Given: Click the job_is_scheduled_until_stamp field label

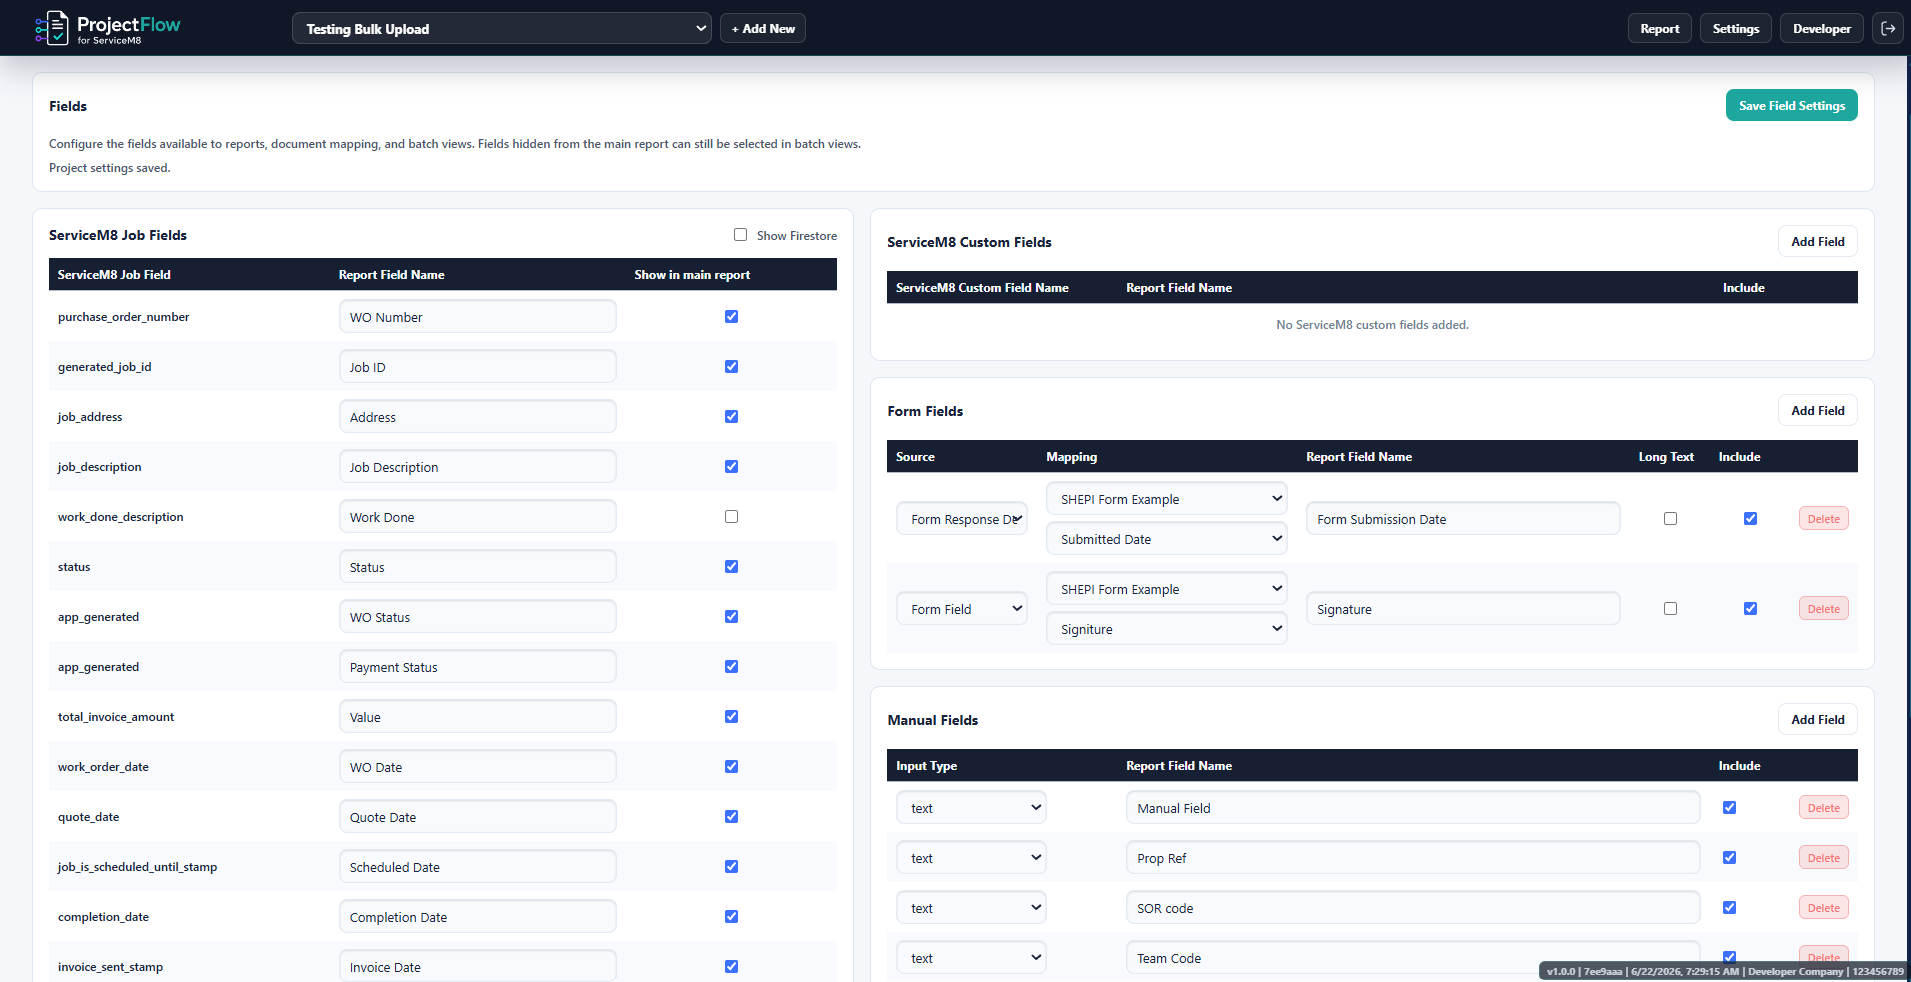Looking at the screenshot, I should coord(137,867).
